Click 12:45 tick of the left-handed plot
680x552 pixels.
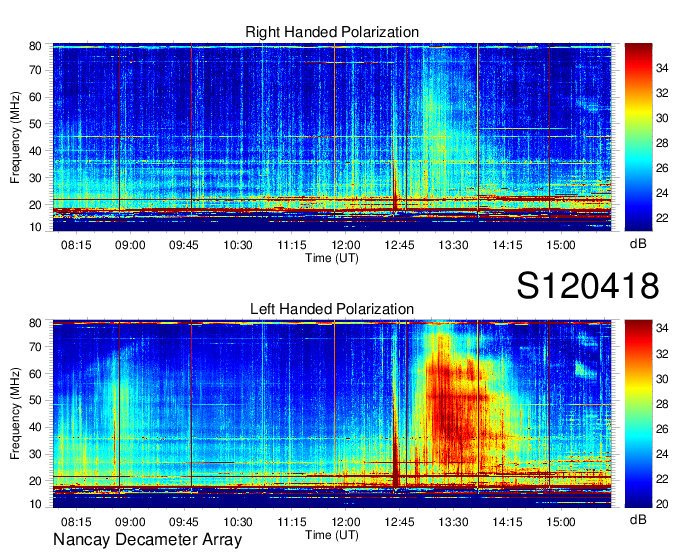(x=399, y=521)
